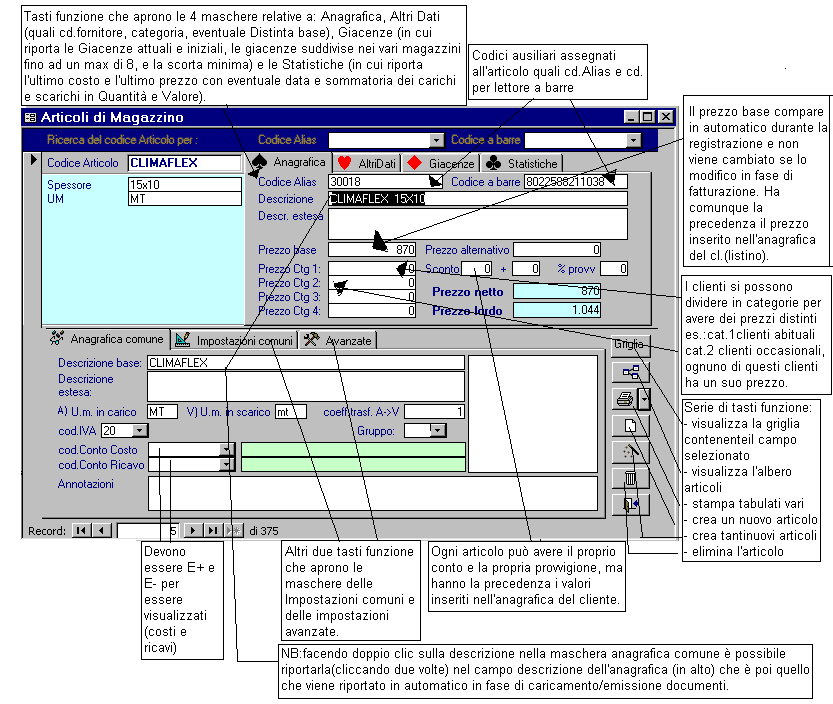Open the Anagrafica tab
The height and width of the screenshot is (704, 833).
click(290, 162)
